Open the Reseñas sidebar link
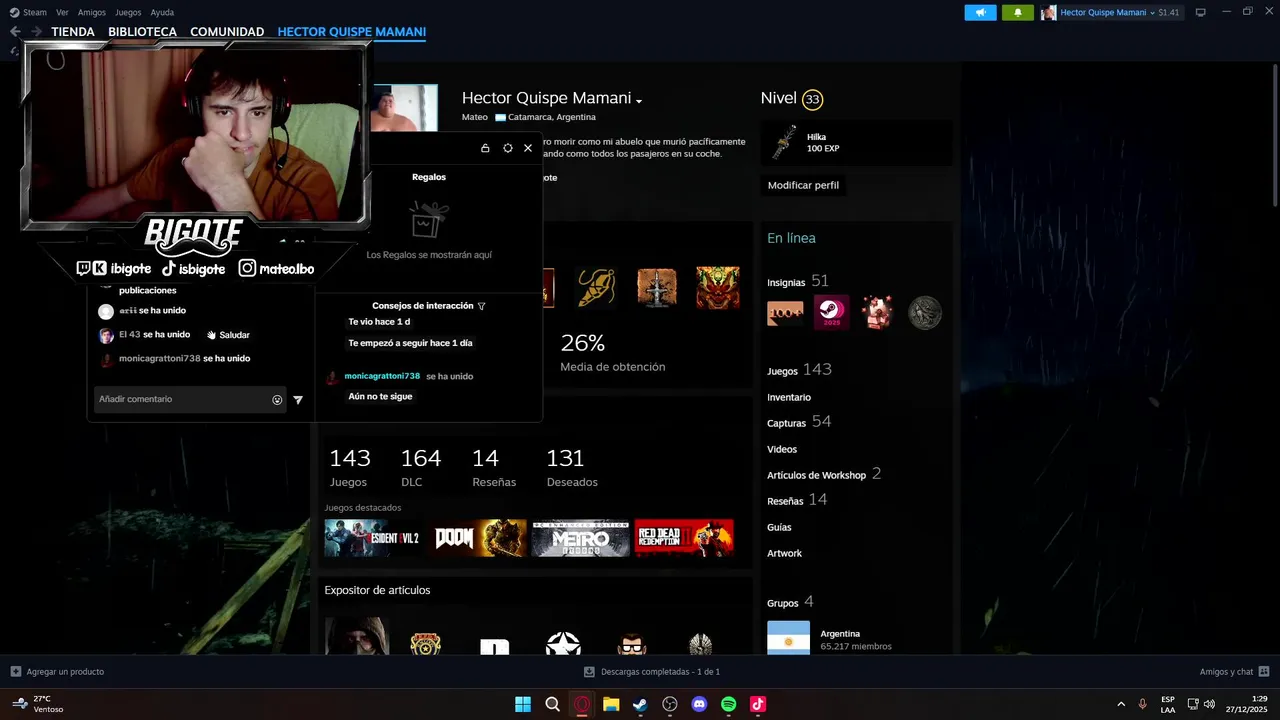The width and height of the screenshot is (1280, 720). pyautogui.click(x=797, y=500)
